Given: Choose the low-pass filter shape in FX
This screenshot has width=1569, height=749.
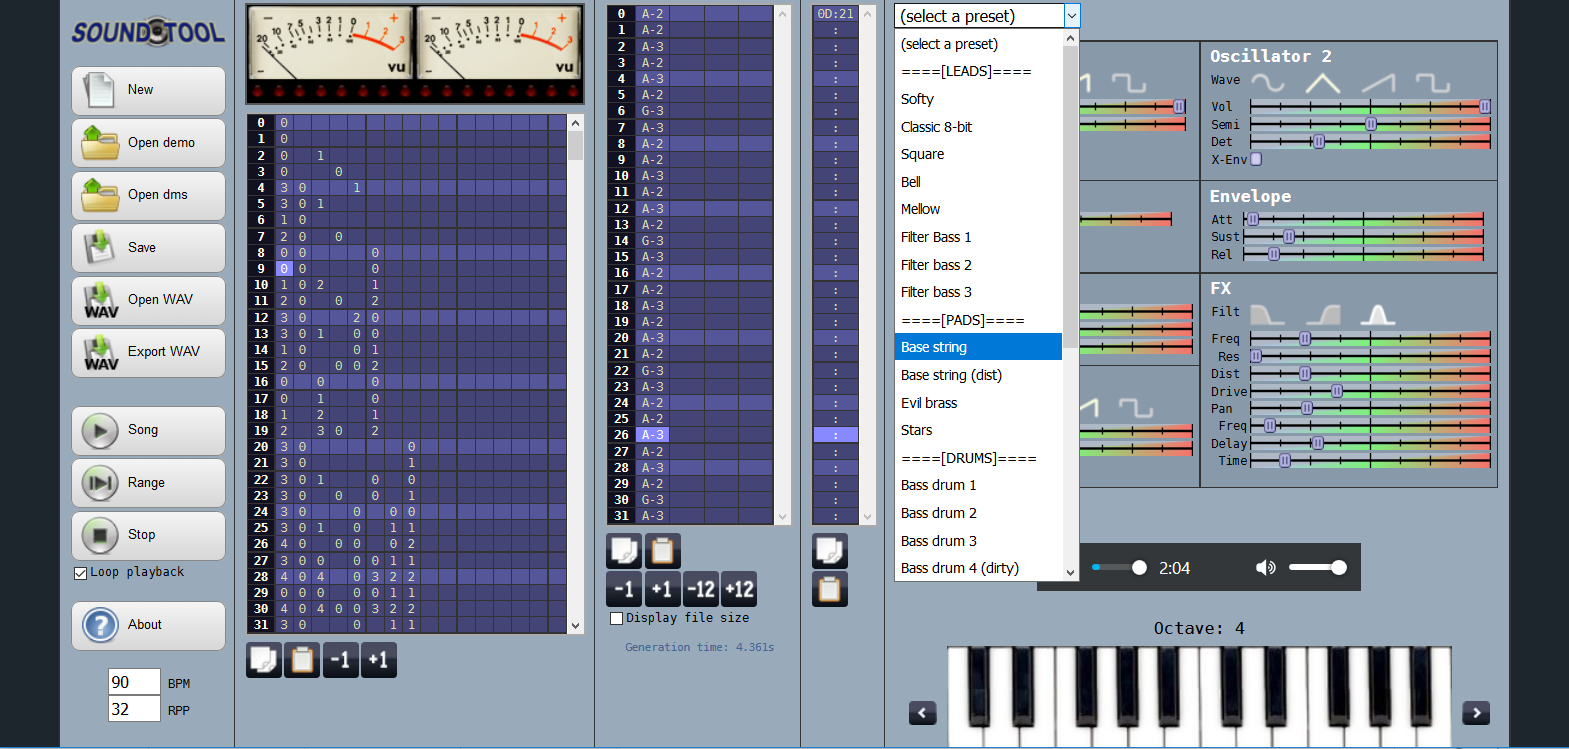Looking at the screenshot, I should click(1267, 314).
